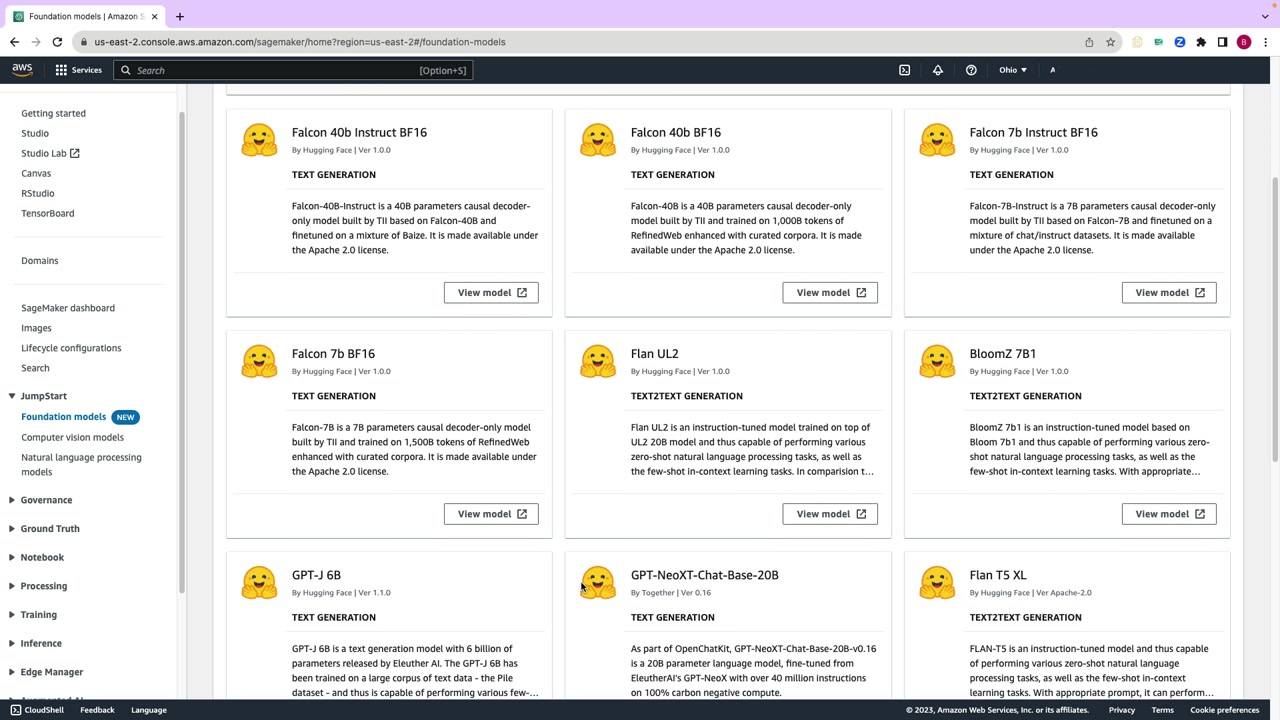1280x720 pixels.
Task: Click the AWS console search field
Action: pos(292,70)
